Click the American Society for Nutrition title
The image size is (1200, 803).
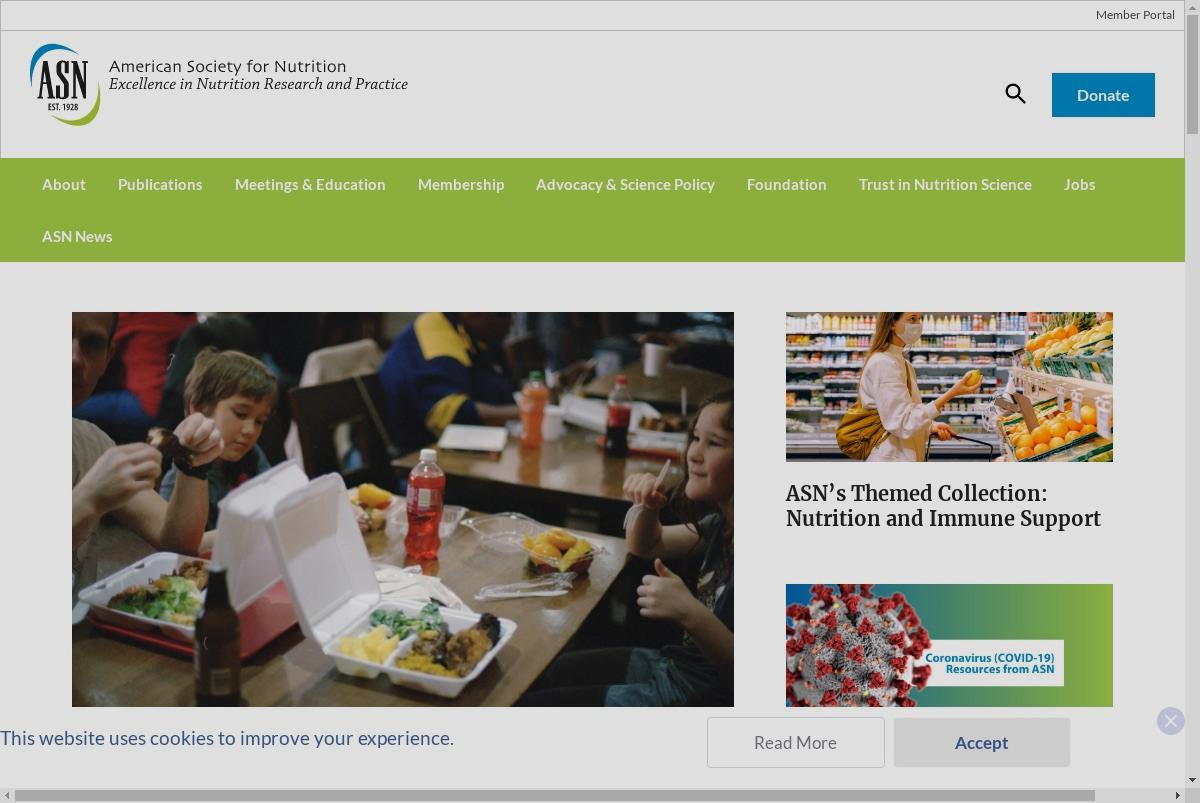tap(227, 66)
